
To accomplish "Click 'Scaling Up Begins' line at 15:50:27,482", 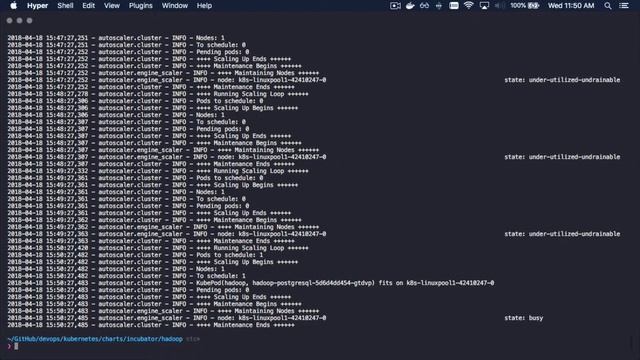I will pyautogui.click(x=153, y=262).
